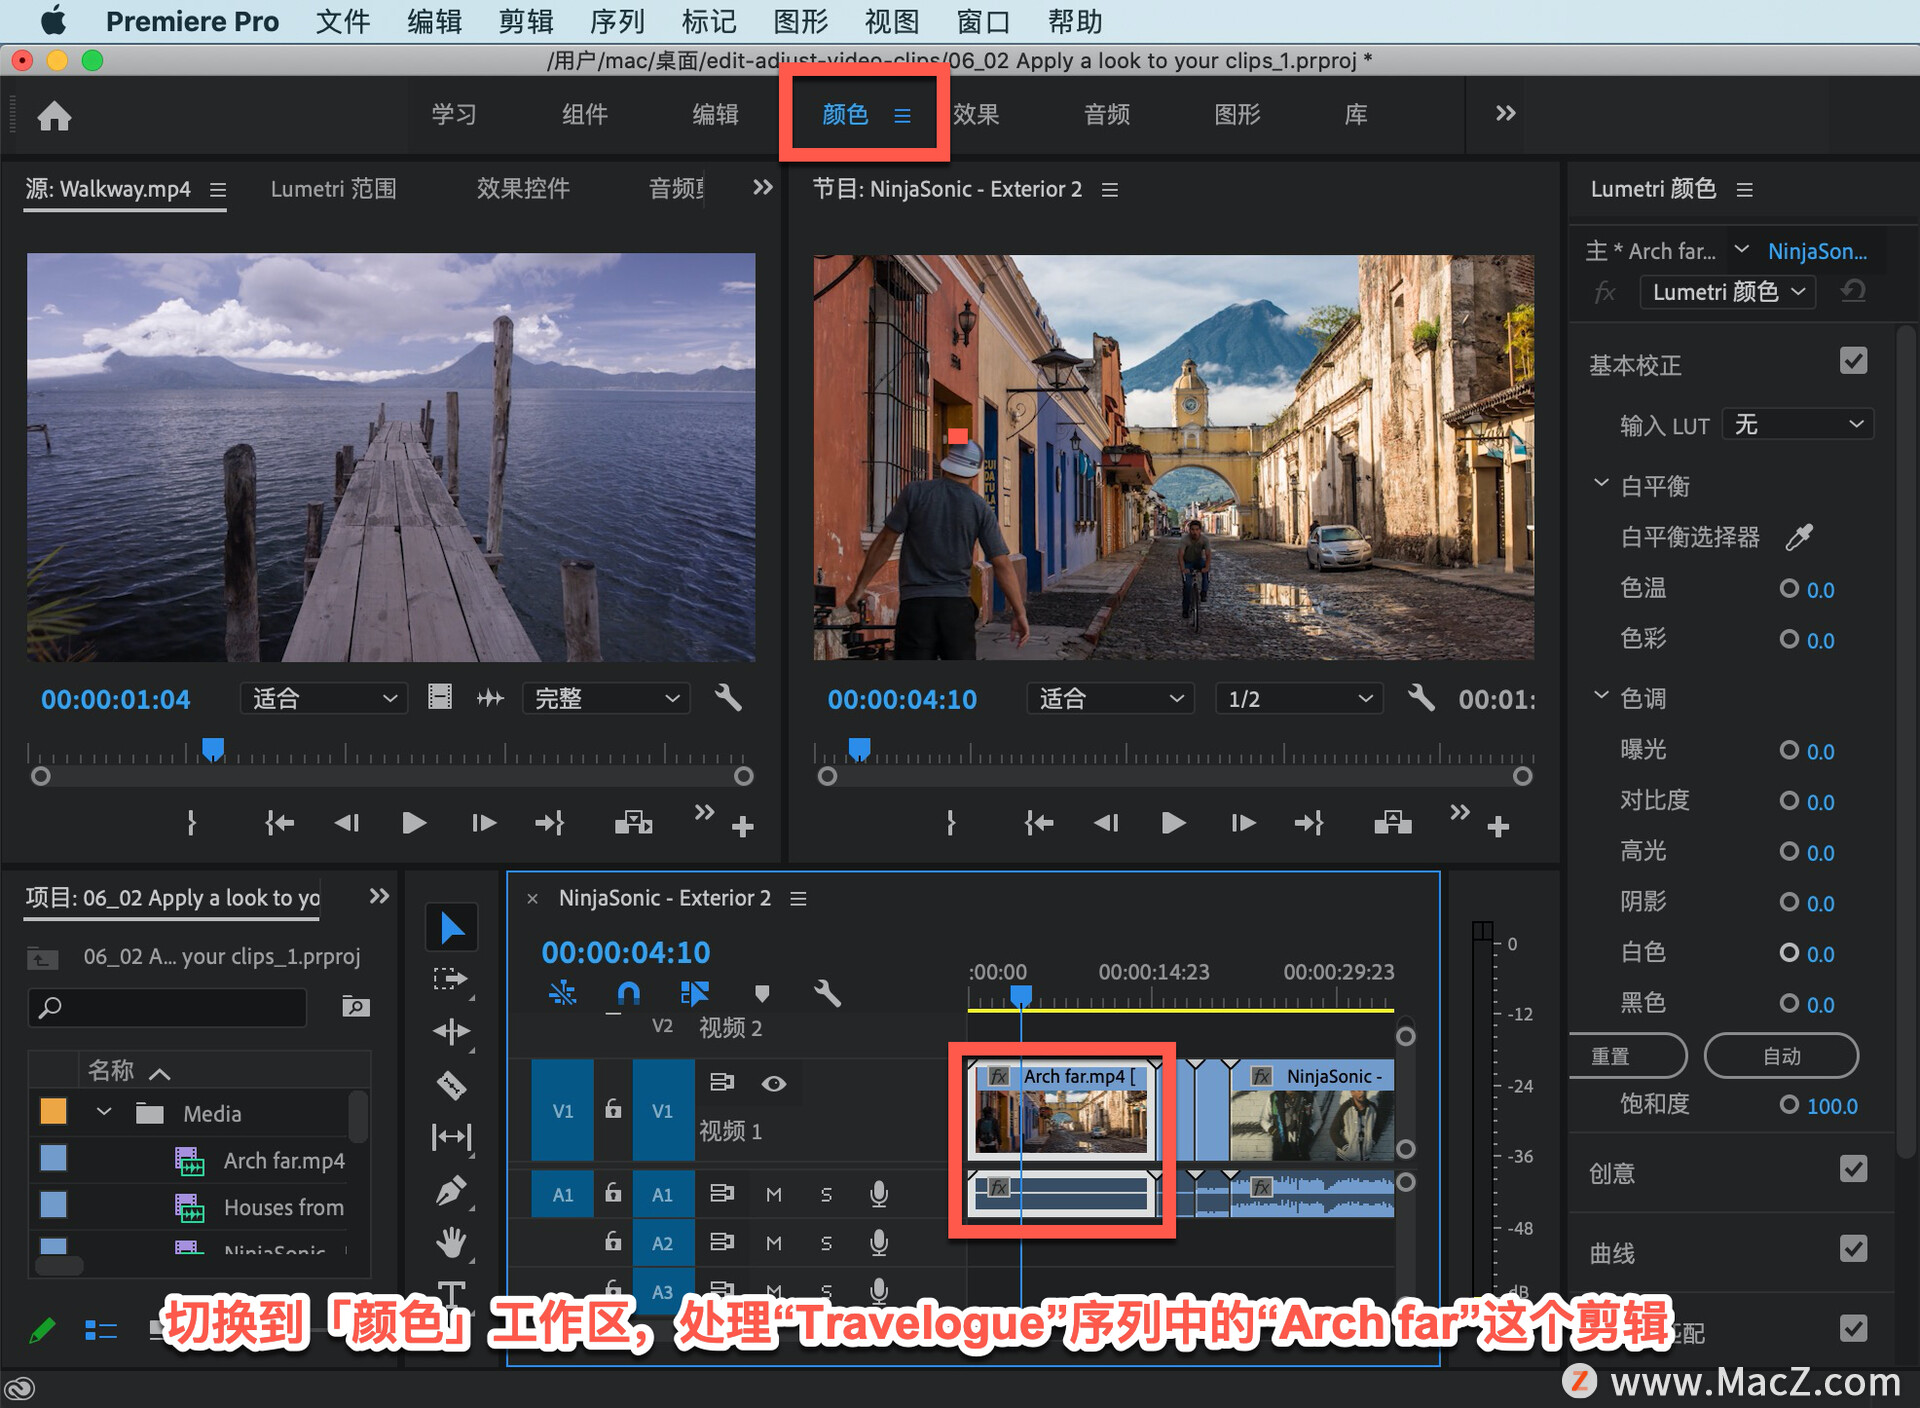Viewport: 1920px width, 1408px height.
Task: Go to the Home screen icon
Action: pyautogui.click(x=54, y=116)
